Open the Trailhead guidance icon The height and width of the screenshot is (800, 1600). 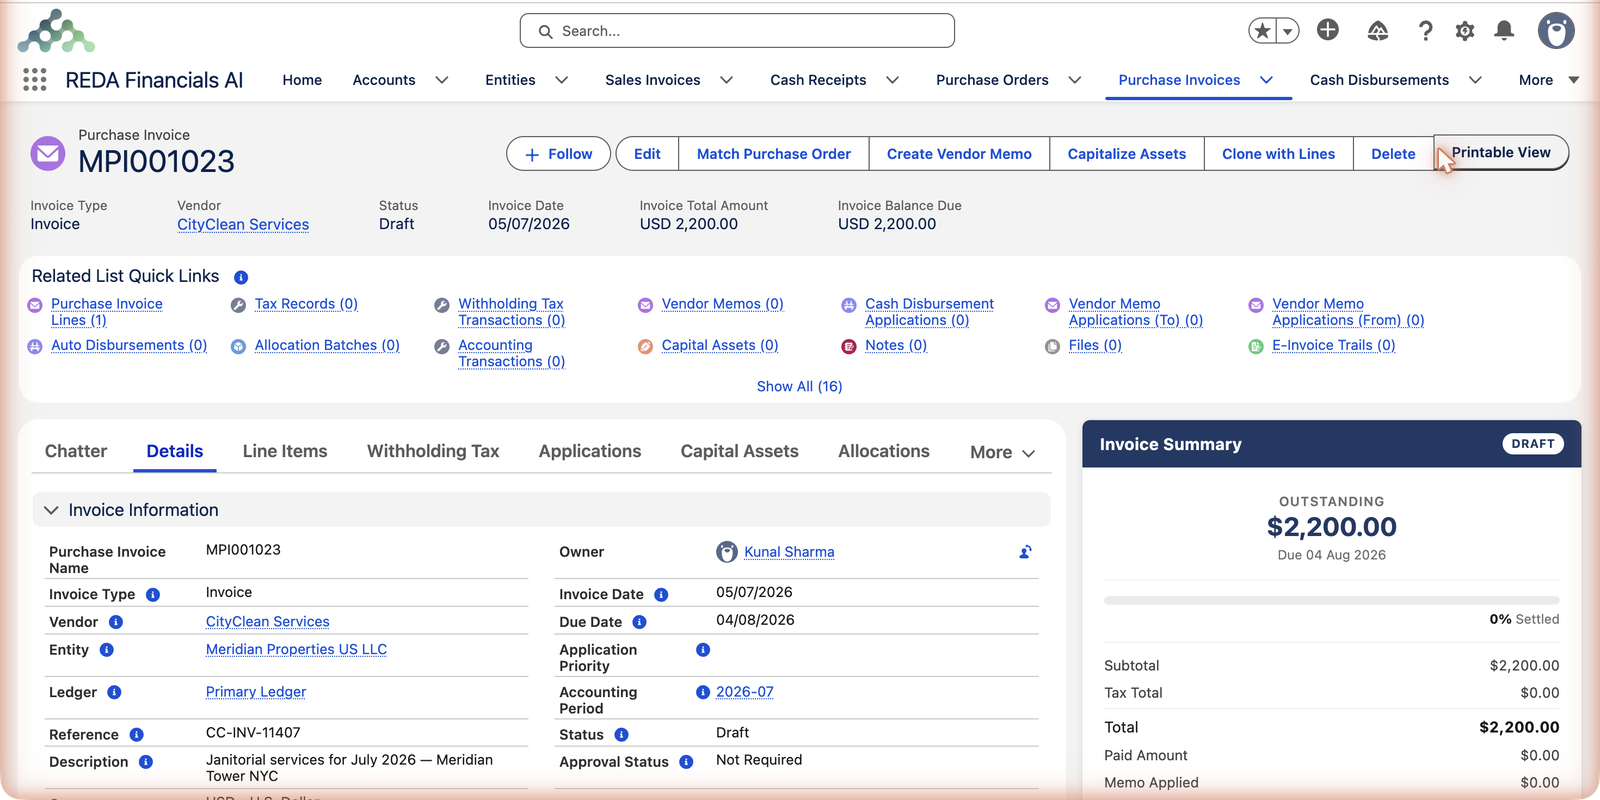(x=1378, y=31)
